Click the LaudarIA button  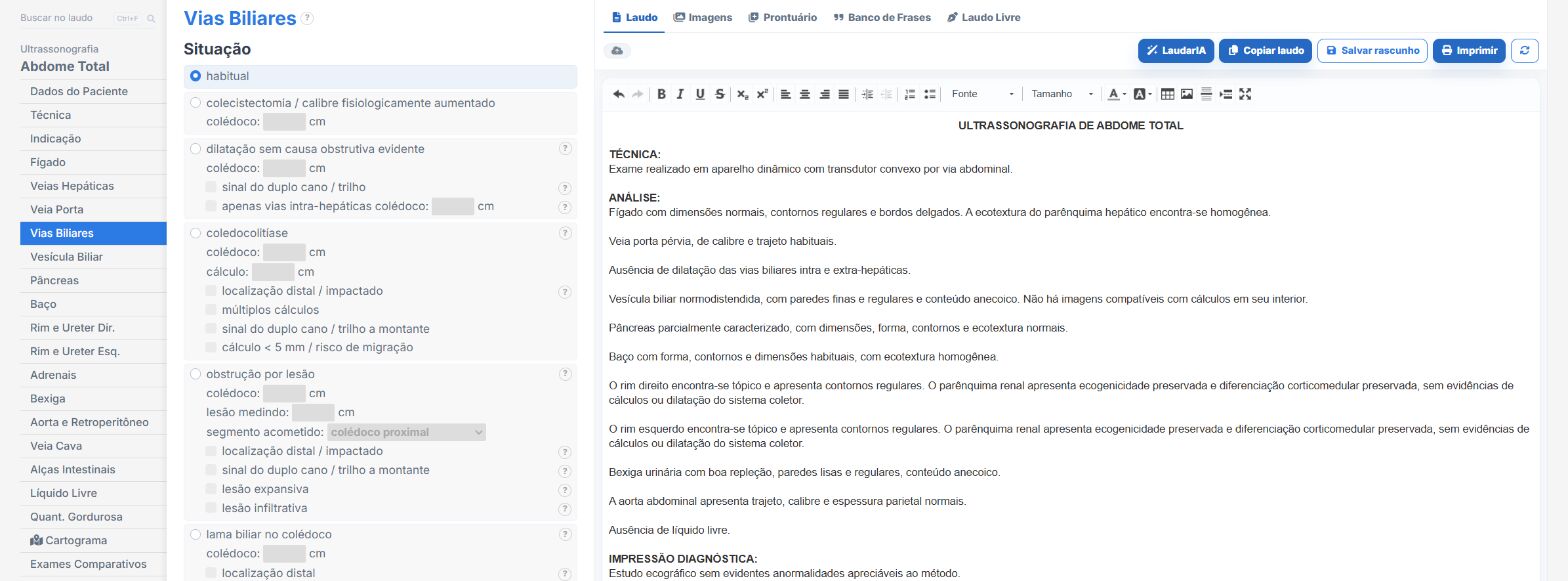coord(1176,50)
